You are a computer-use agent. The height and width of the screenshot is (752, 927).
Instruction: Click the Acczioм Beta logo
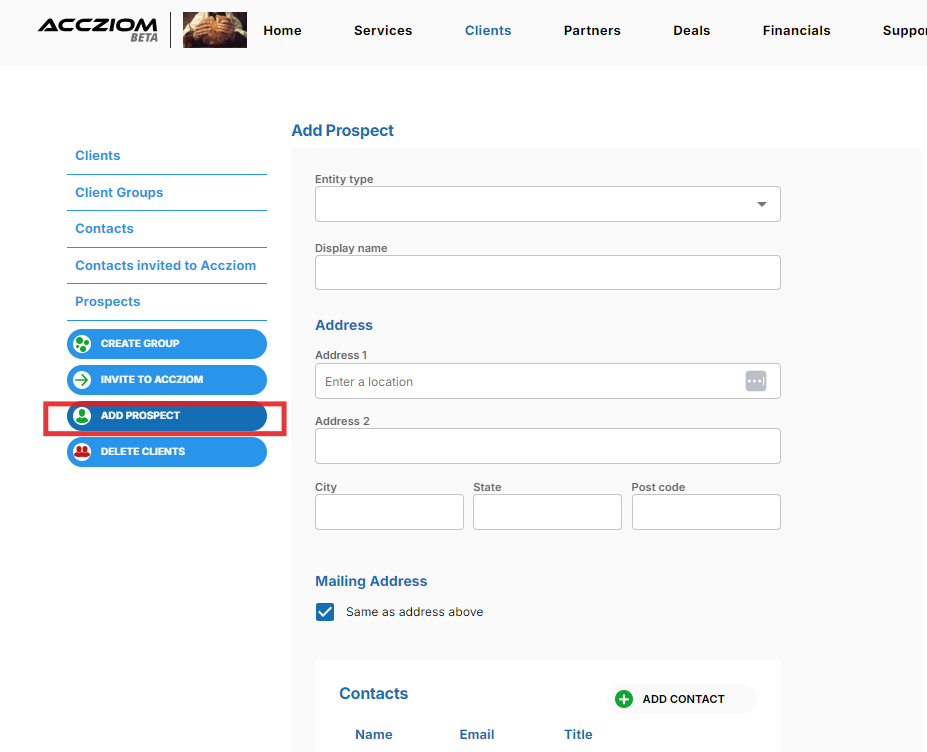point(98,30)
